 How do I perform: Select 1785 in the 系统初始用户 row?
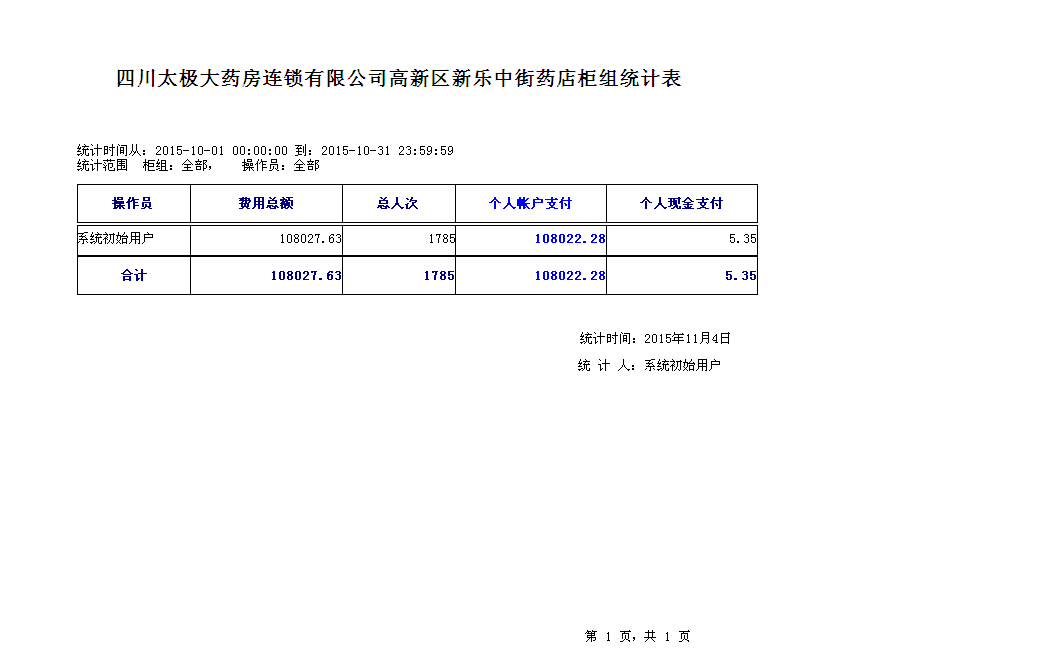pos(442,239)
